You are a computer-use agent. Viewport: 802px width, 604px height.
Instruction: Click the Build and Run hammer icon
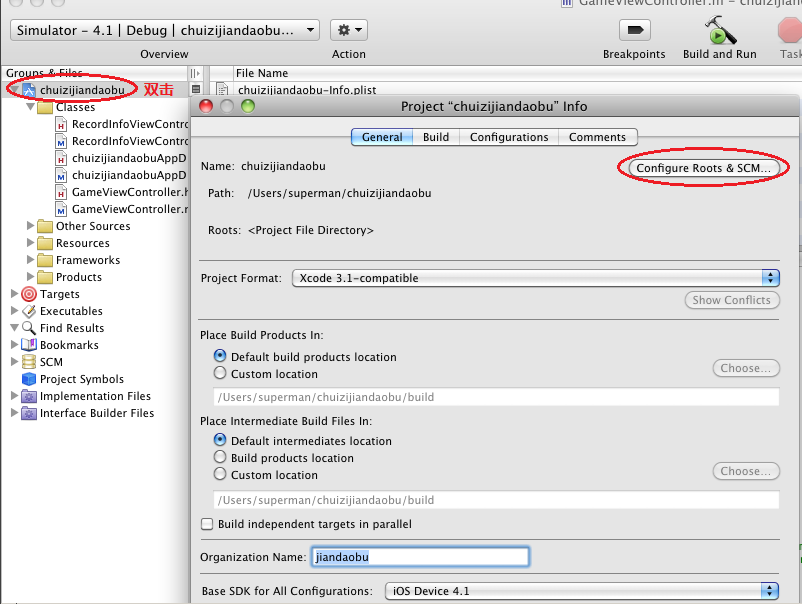tap(720, 30)
